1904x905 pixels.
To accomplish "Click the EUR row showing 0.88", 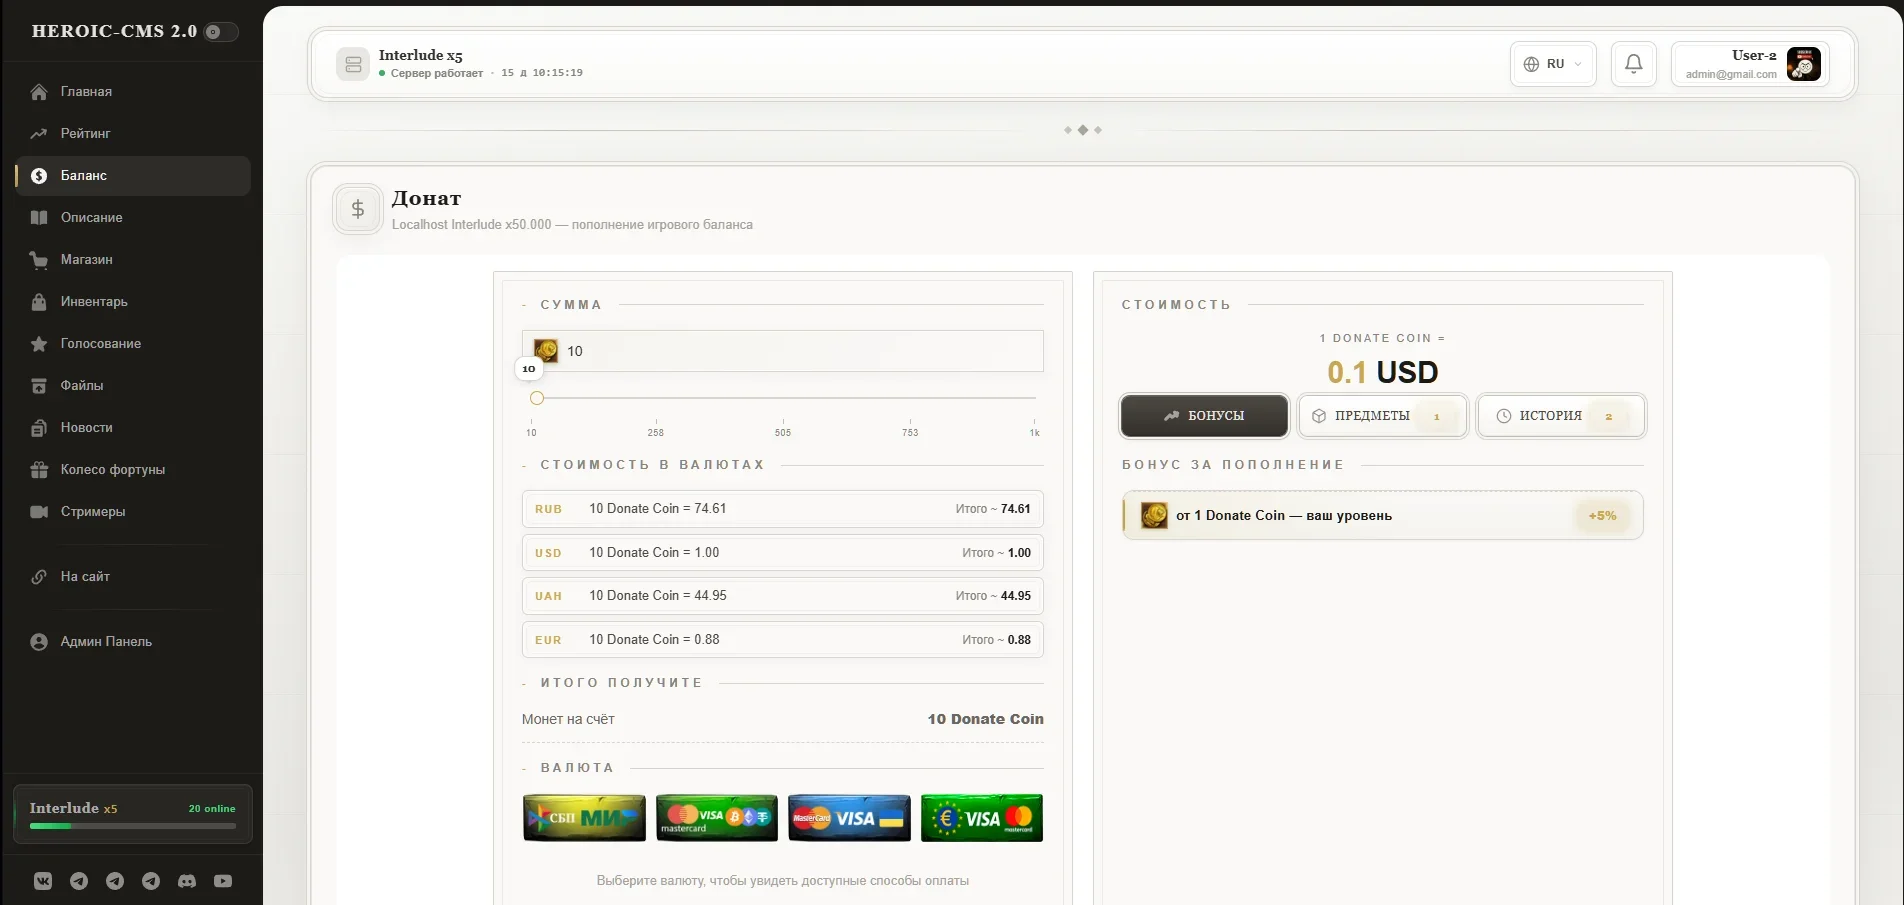I will pos(783,640).
